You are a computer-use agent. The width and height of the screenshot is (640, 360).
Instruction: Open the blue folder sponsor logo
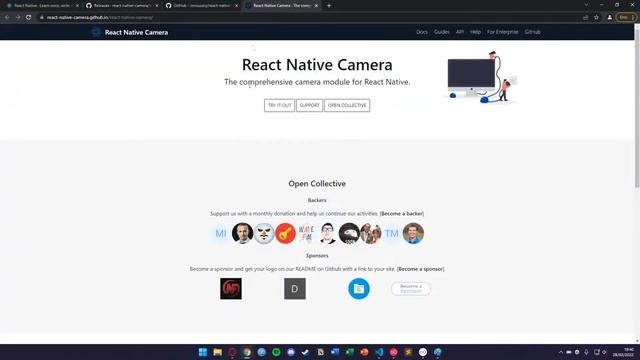[x=359, y=289]
